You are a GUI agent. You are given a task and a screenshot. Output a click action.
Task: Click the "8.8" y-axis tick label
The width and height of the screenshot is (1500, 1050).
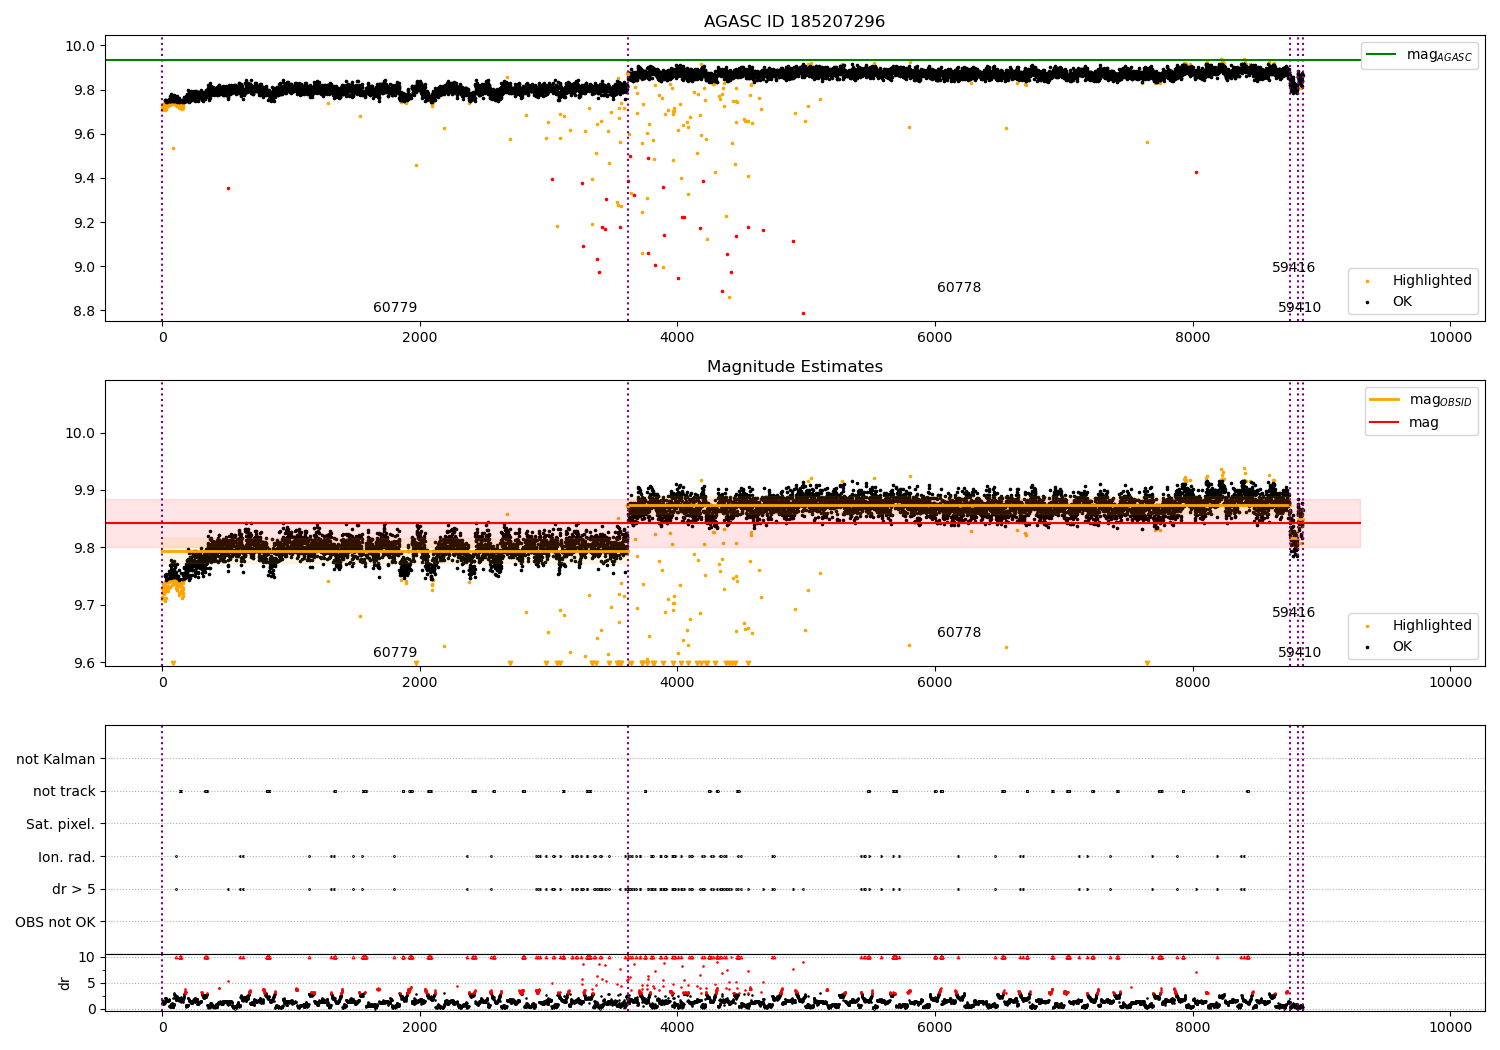(x=84, y=311)
